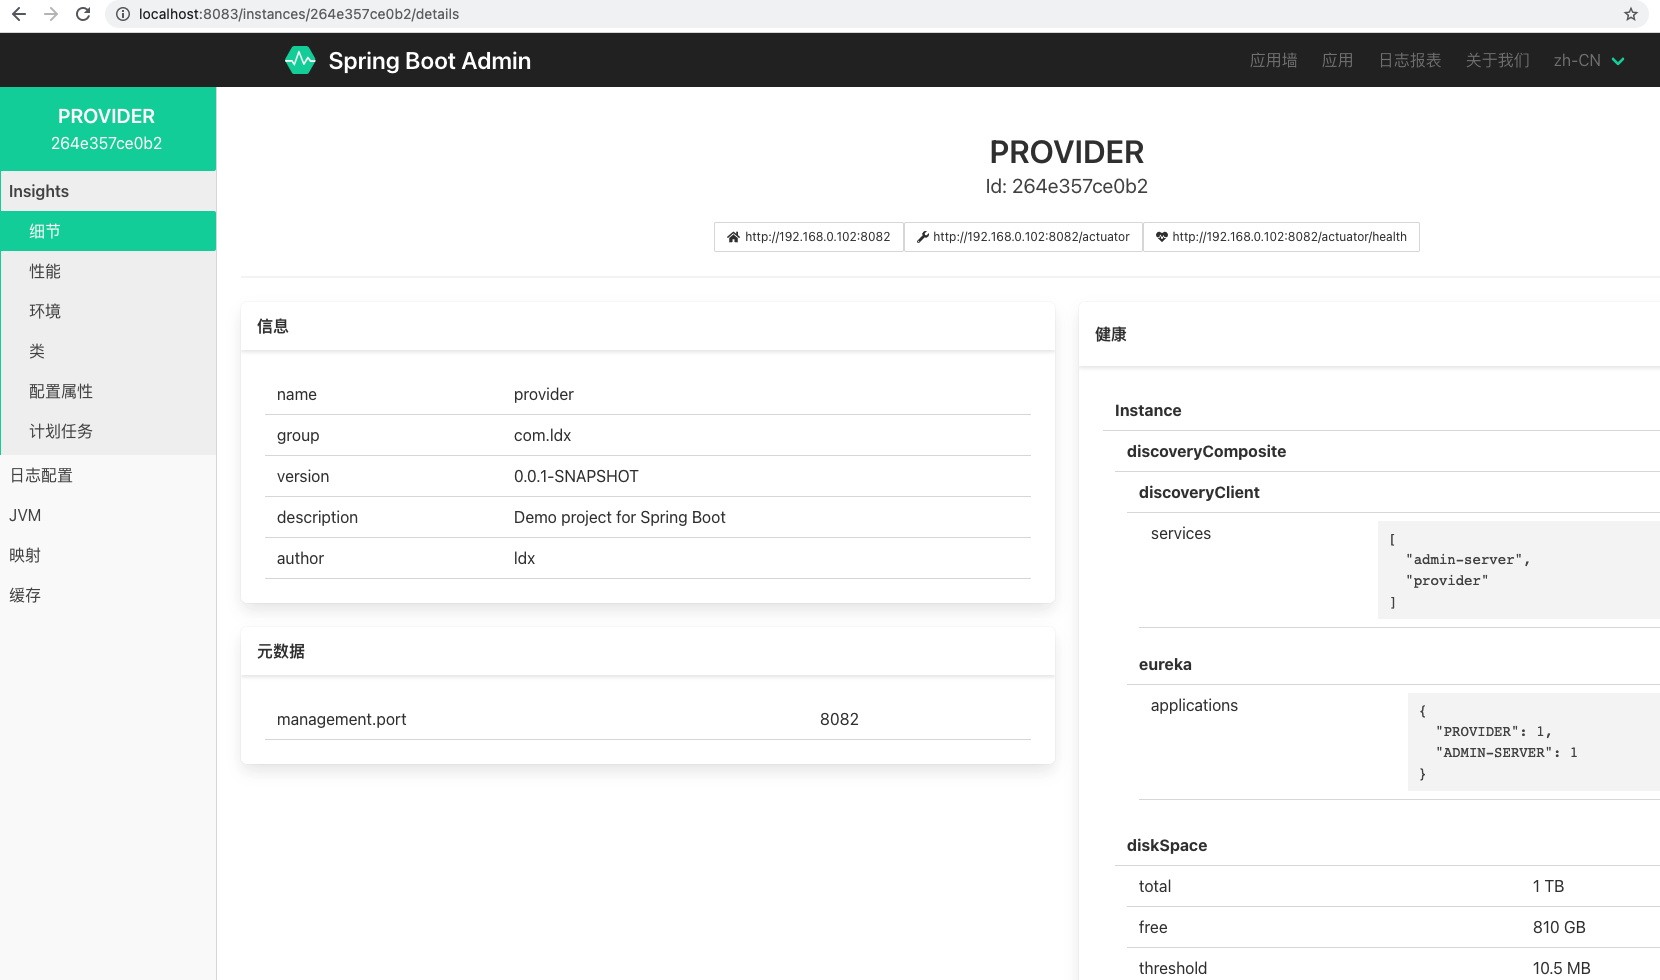Click the '0.0.1-SNAPSHOT' version value

(576, 476)
